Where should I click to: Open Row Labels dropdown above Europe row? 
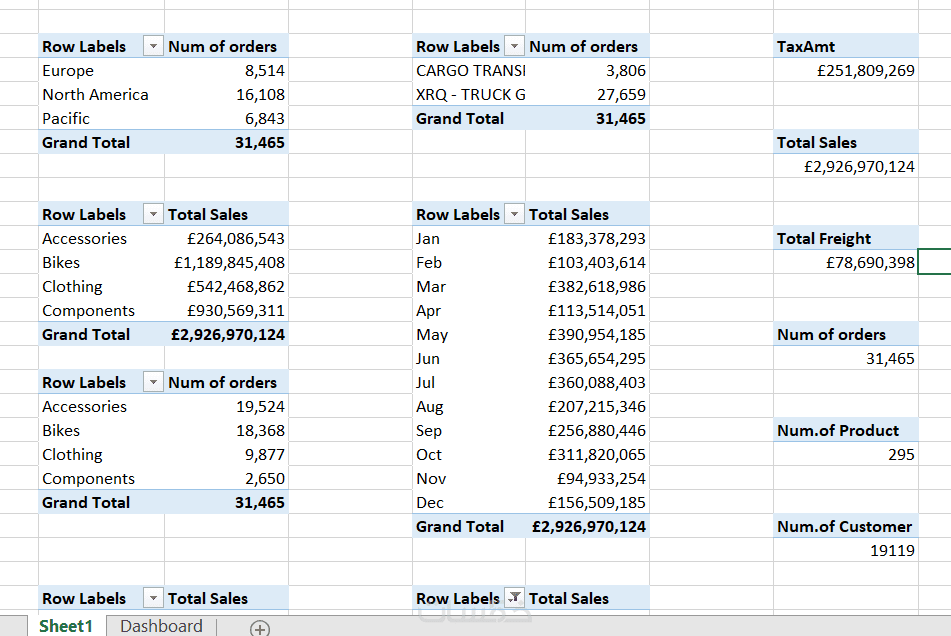153,47
